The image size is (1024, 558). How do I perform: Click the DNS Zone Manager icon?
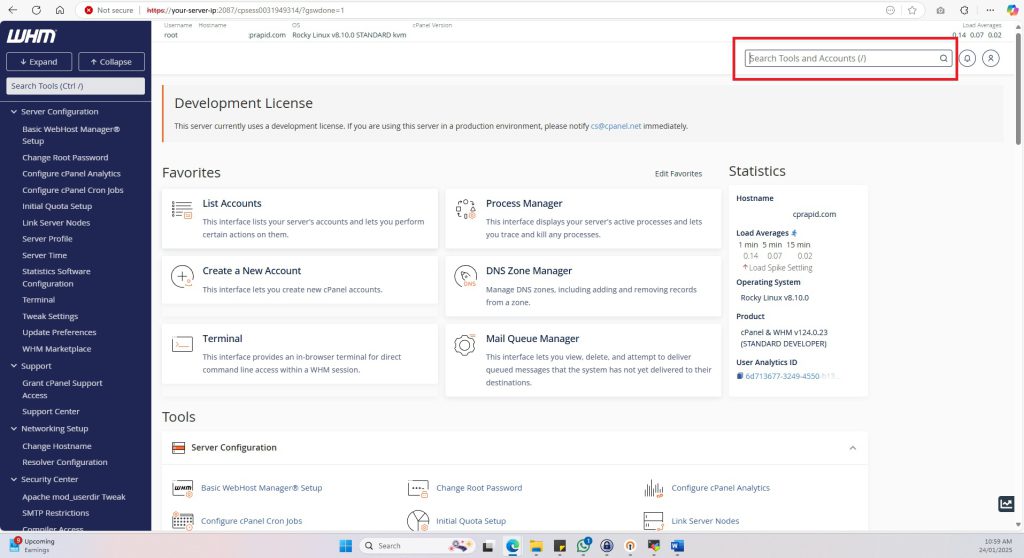pyautogui.click(x=465, y=277)
